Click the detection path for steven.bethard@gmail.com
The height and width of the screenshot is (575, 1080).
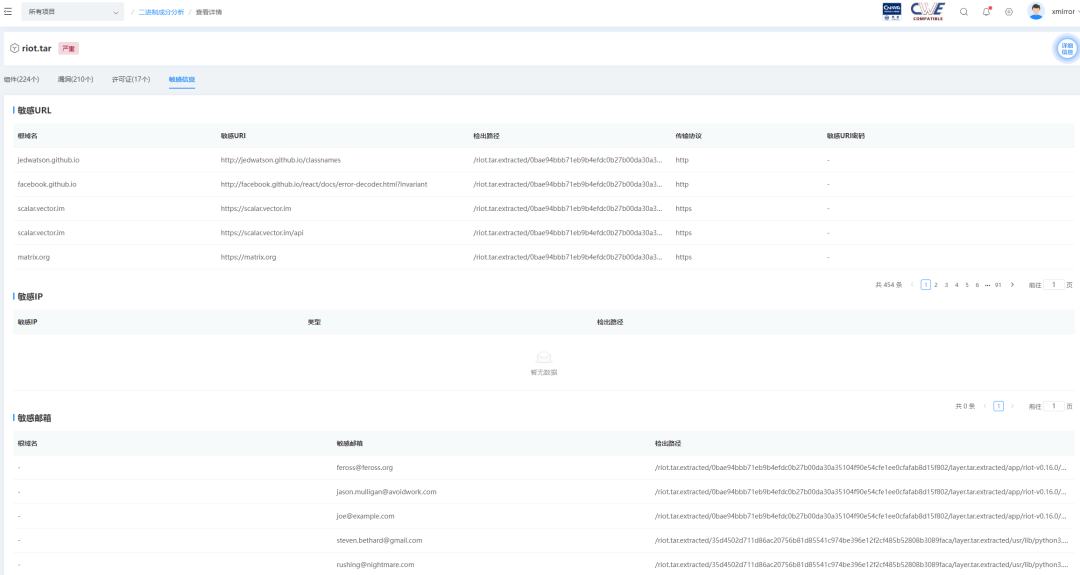coord(862,541)
